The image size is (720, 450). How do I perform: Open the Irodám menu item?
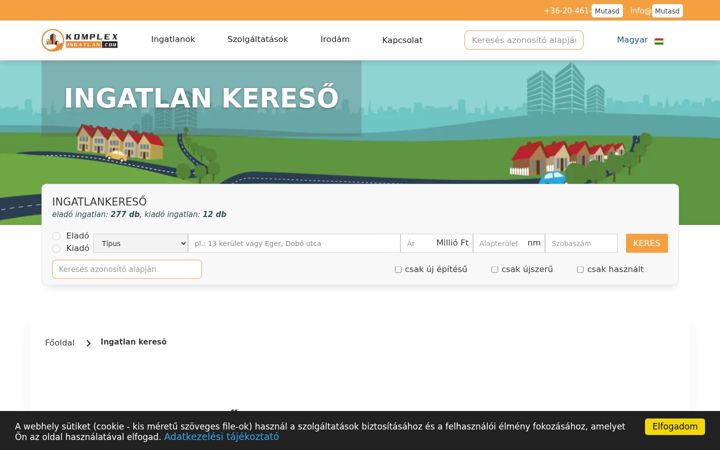(335, 39)
